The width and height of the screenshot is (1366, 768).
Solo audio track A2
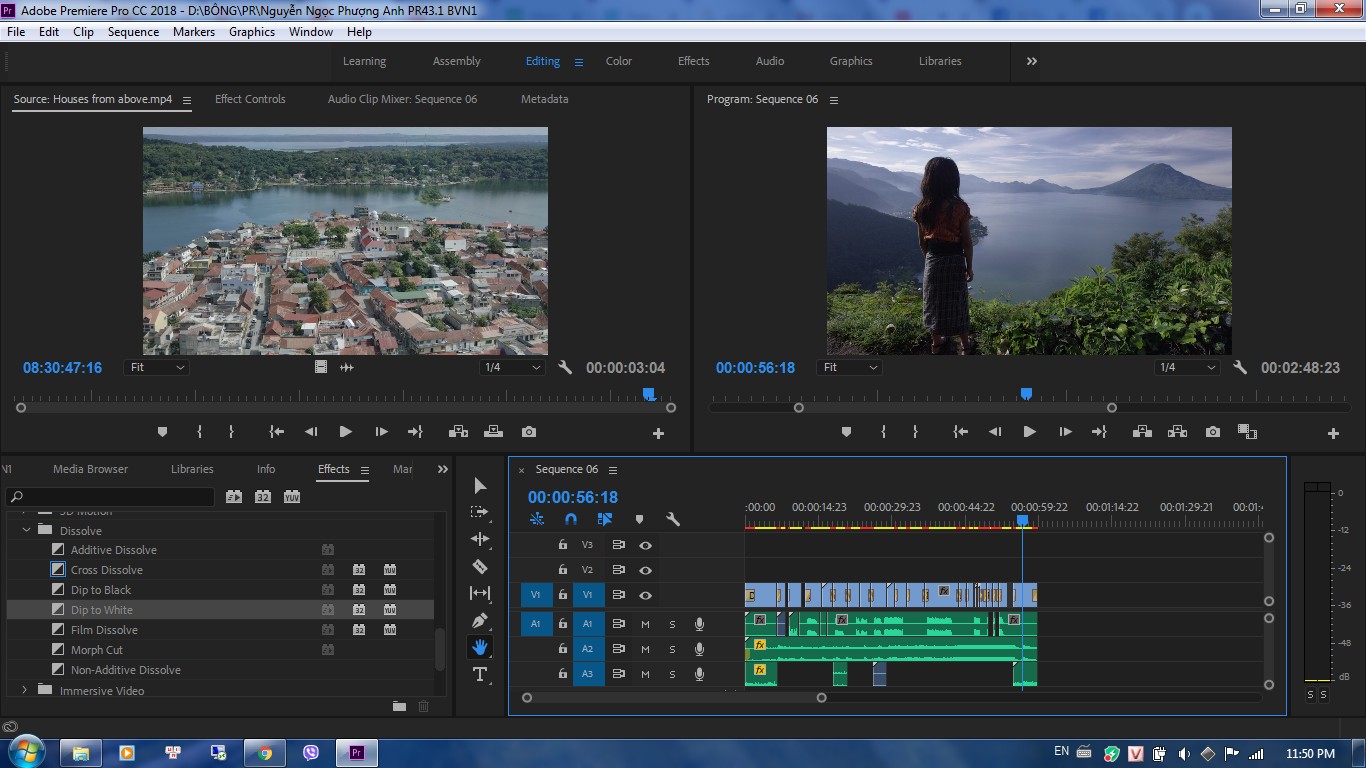pyautogui.click(x=672, y=649)
